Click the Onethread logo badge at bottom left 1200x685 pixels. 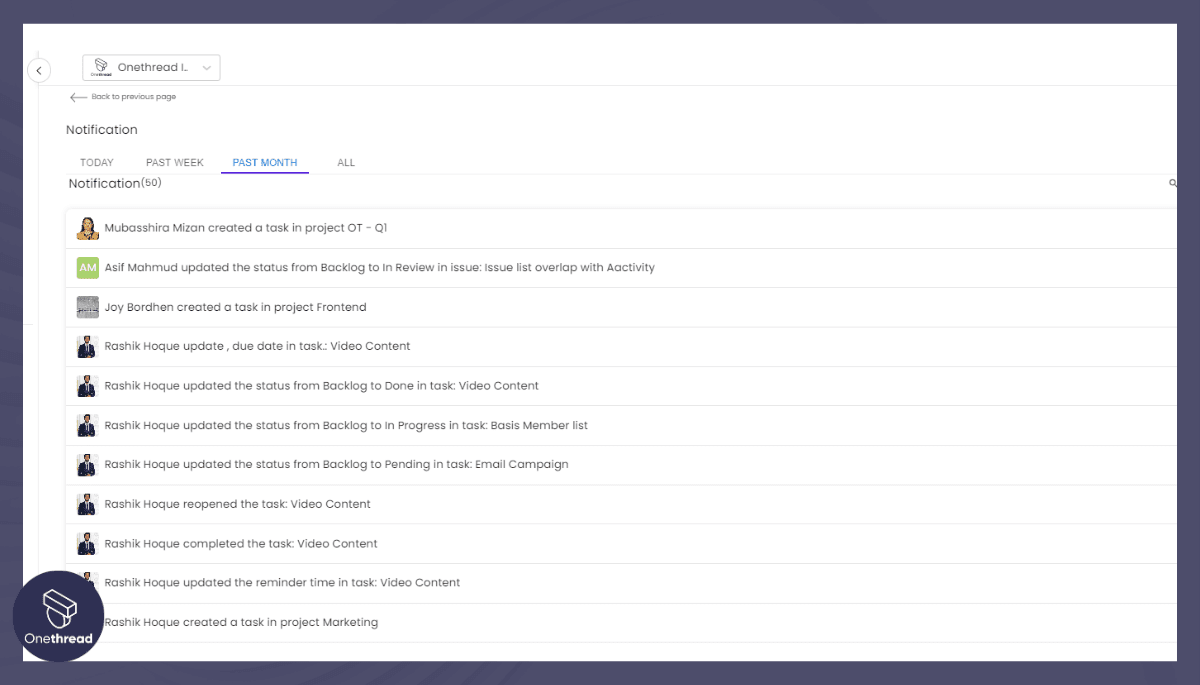[58, 616]
